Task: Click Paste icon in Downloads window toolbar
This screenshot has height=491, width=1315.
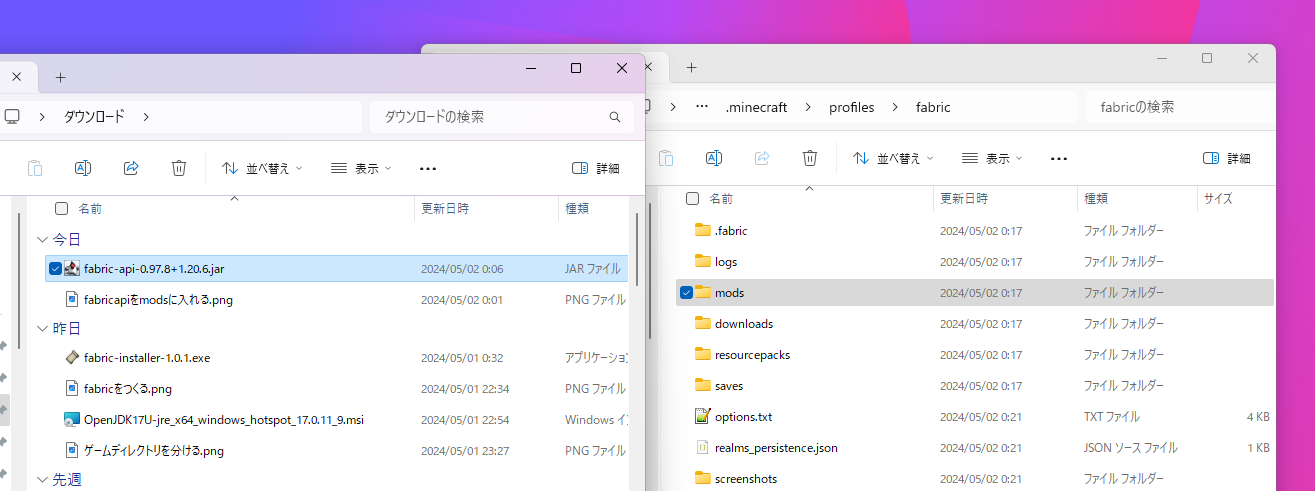Action: 35,168
